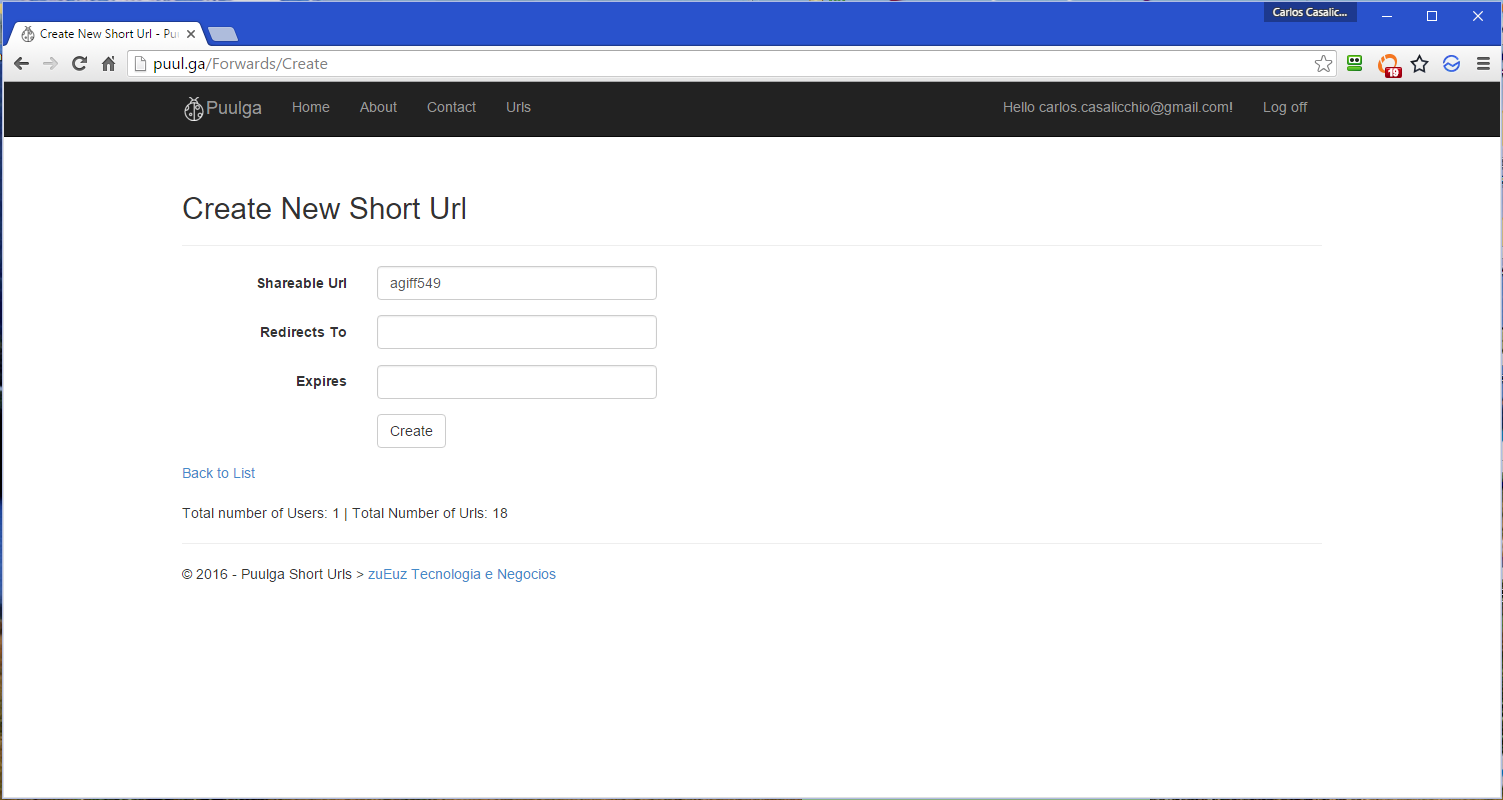Go to the Contact page
The image size is (1503, 800).
click(x=451, y=107)
